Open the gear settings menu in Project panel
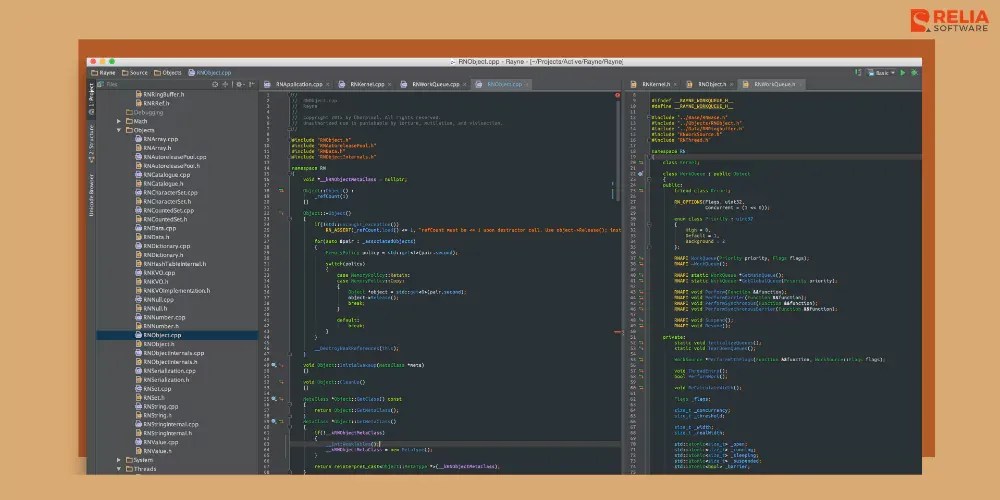The image size is (1000, 500). click(x=240, y=84)
